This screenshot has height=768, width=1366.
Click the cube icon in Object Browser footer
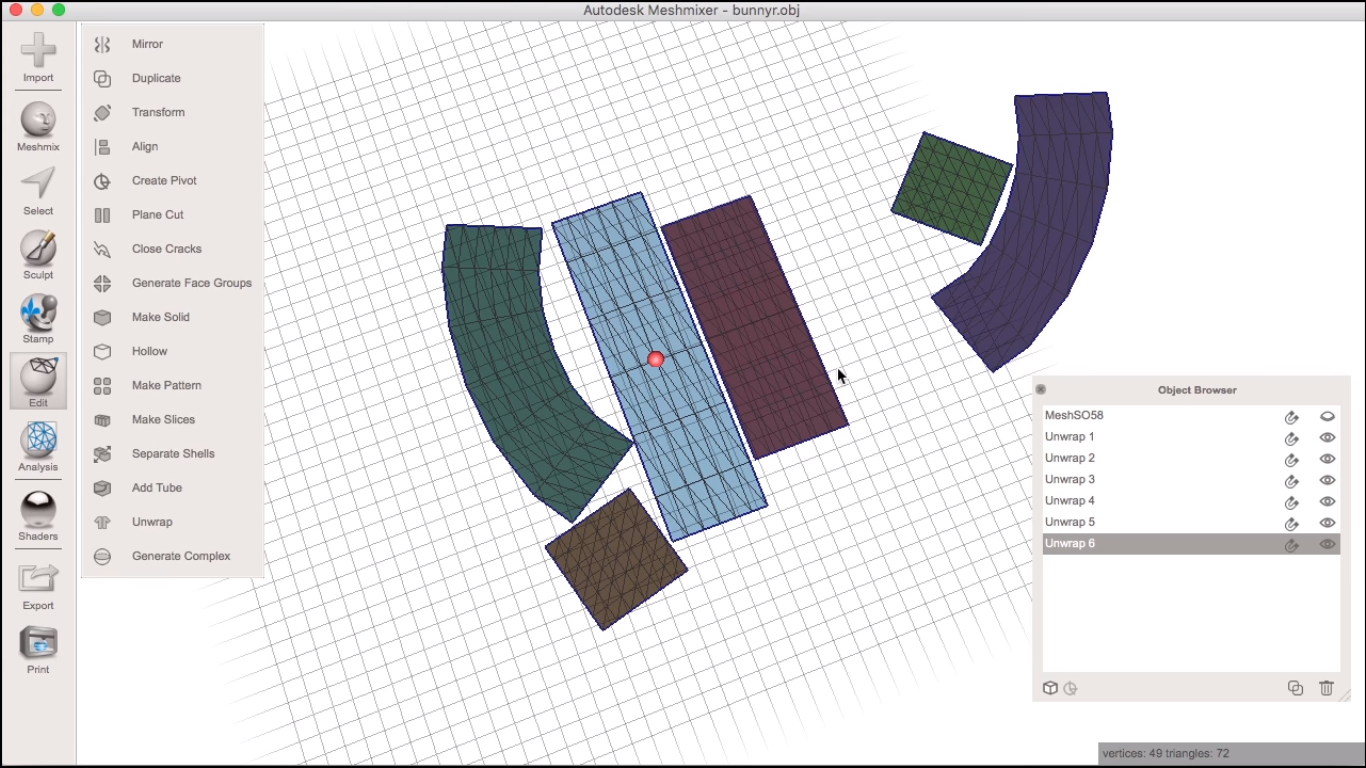pos(1050,688)
